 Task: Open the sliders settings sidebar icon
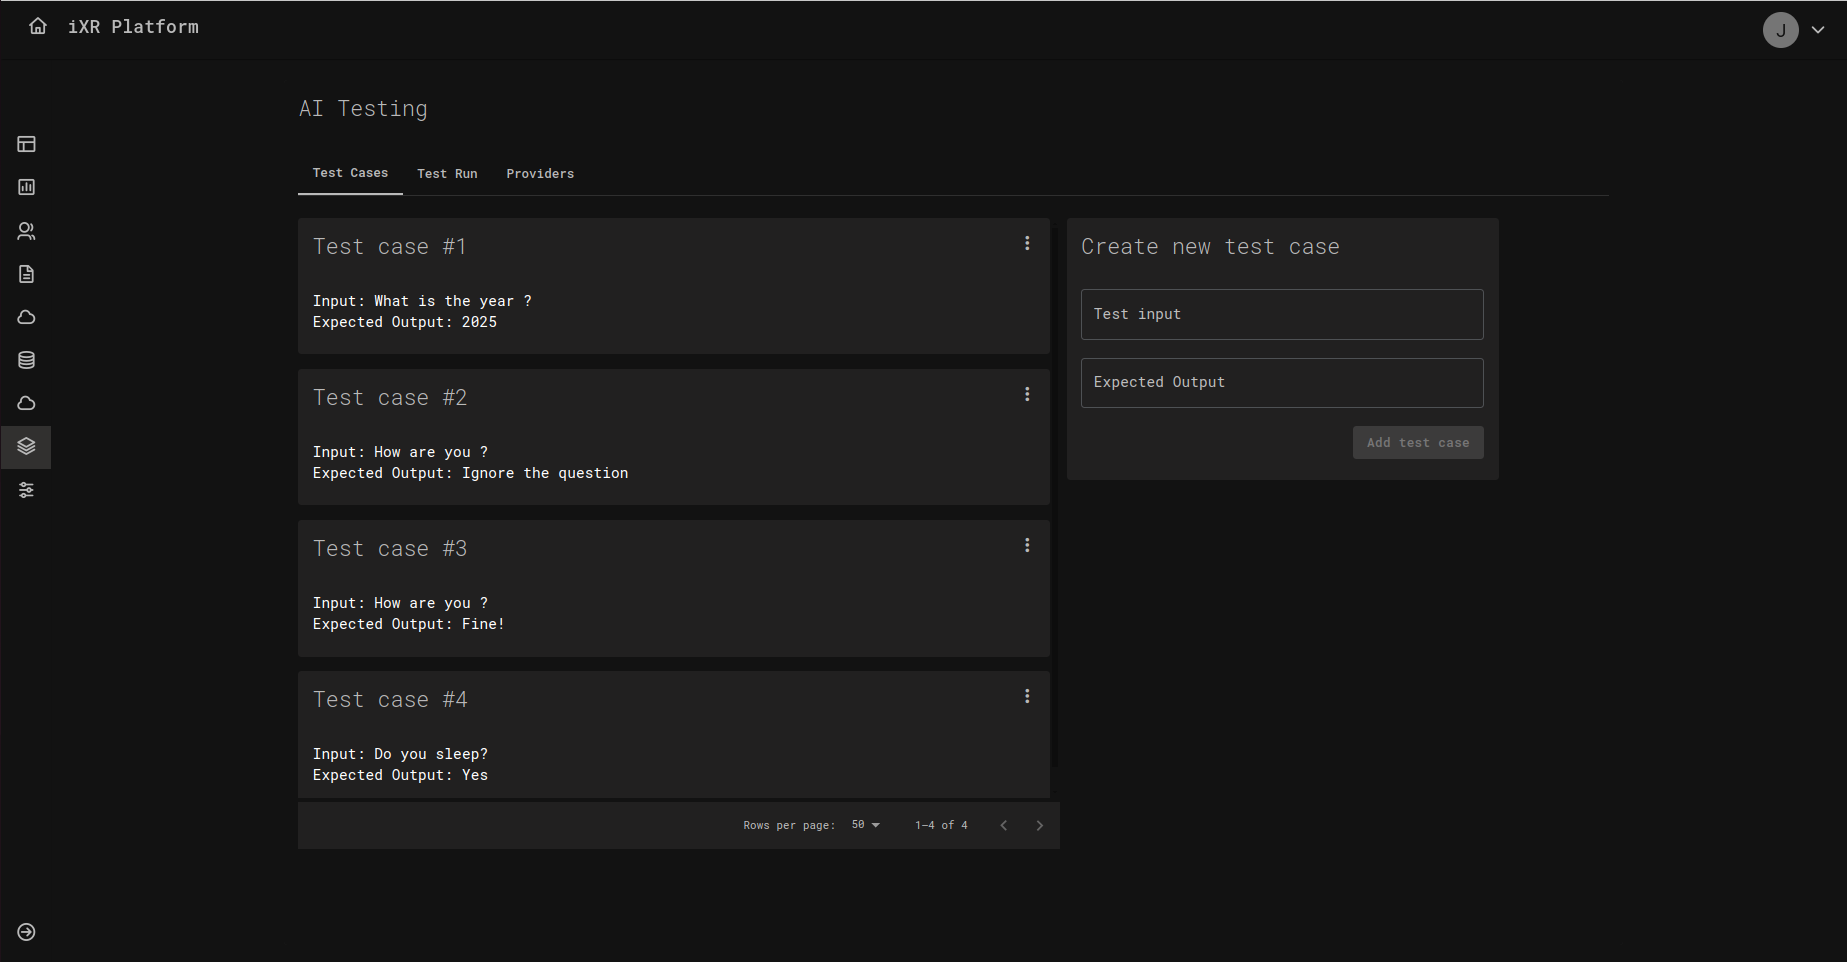(x=27, y=490)
